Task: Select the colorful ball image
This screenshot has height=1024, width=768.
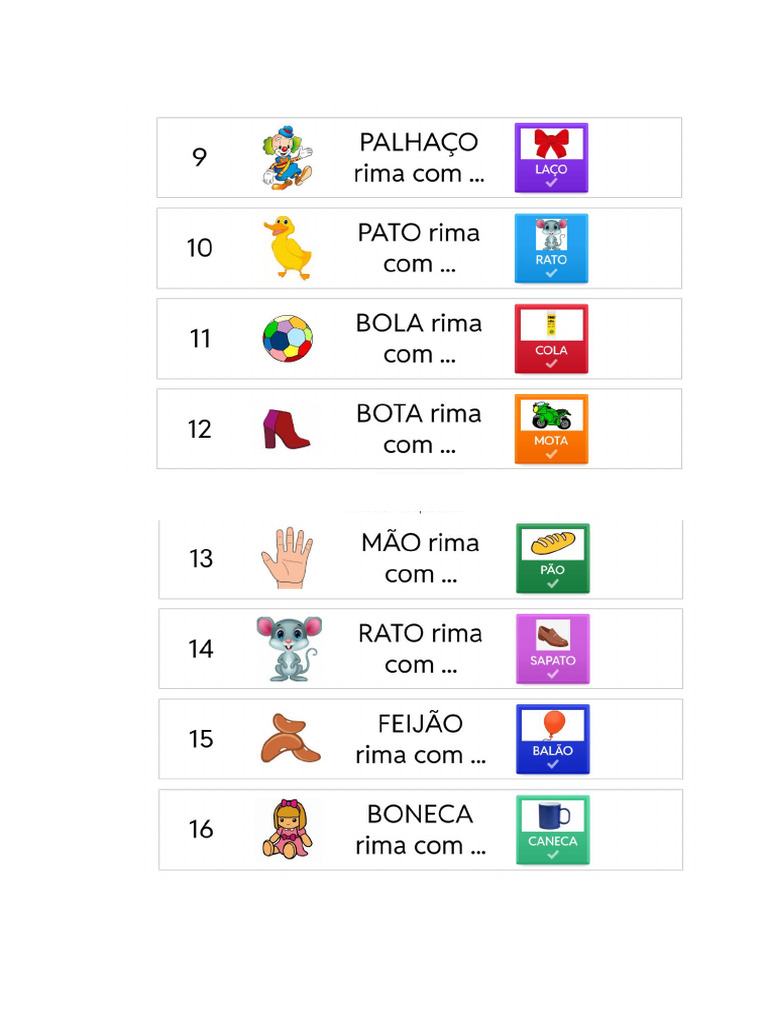Action: (x=287, y=338)
